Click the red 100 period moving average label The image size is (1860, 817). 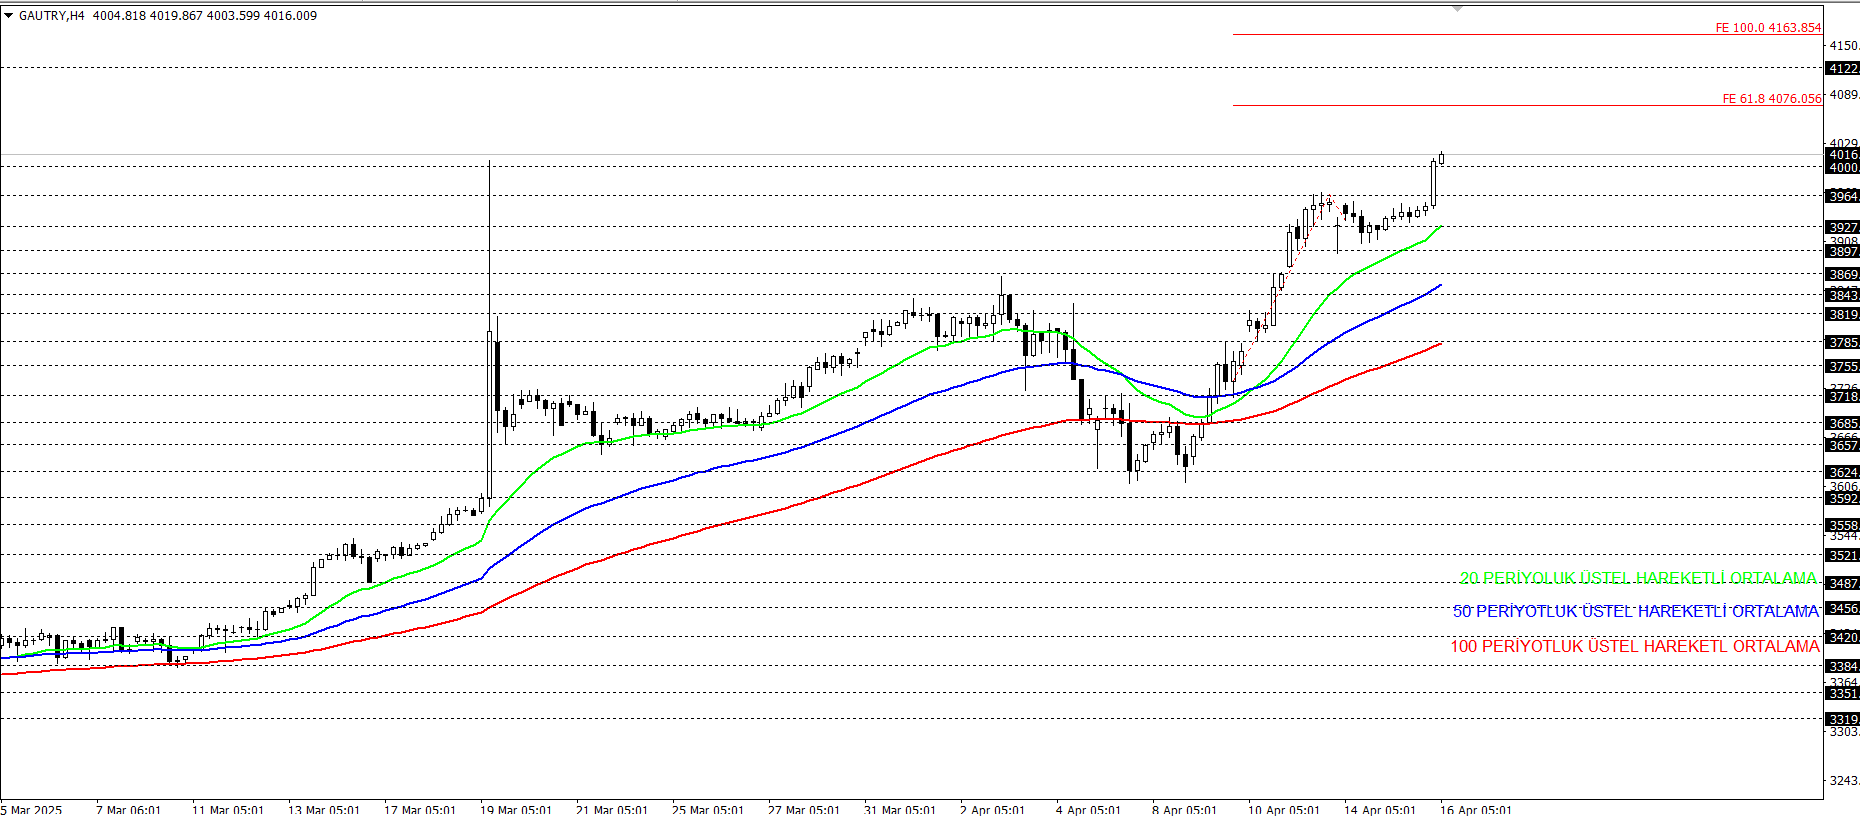1635,646
